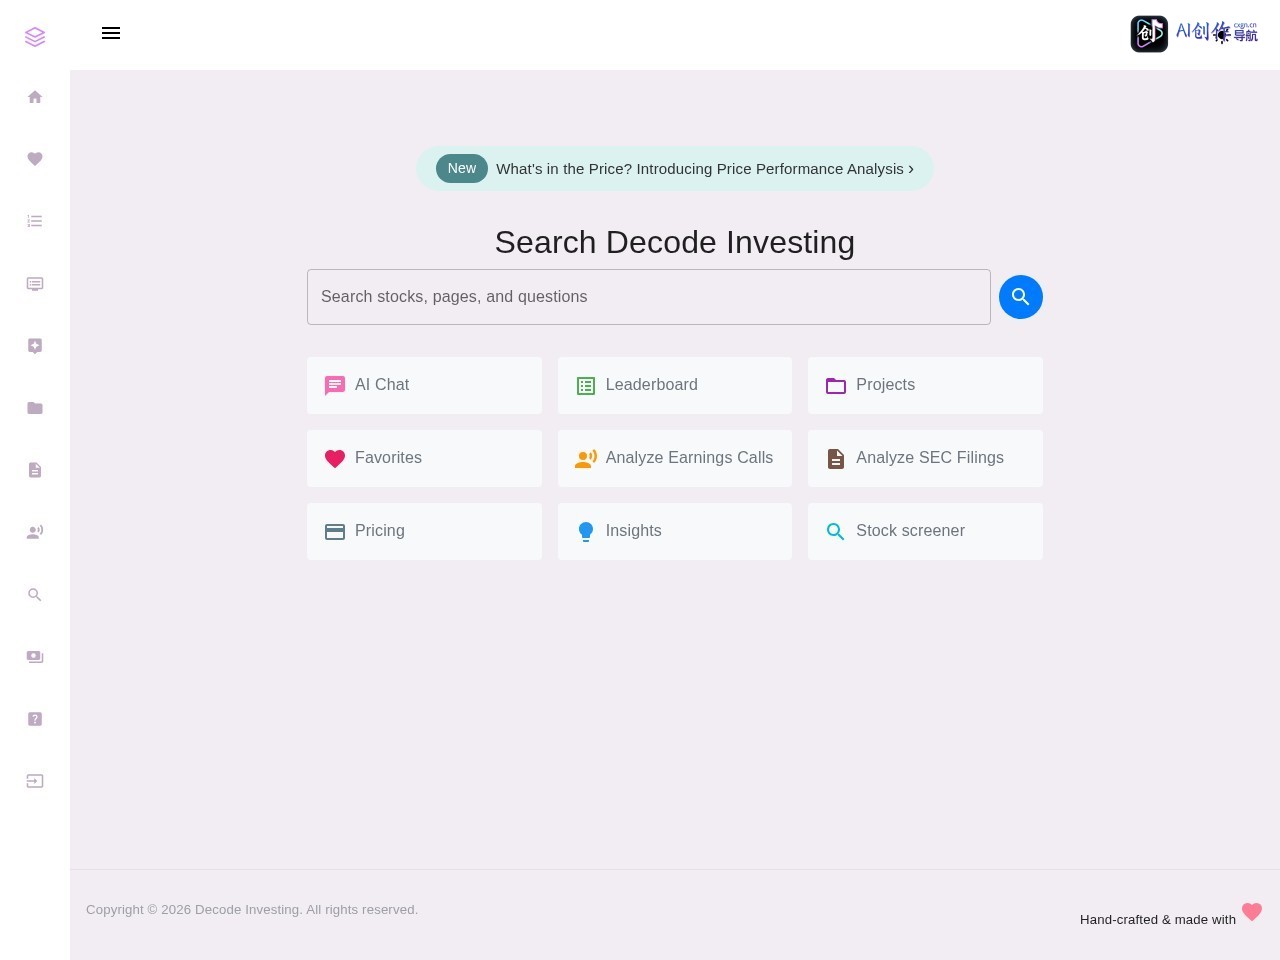Open the Analyze Earnings Calls card
Viewport: 1280px width, 960px height.
(675, 458)
